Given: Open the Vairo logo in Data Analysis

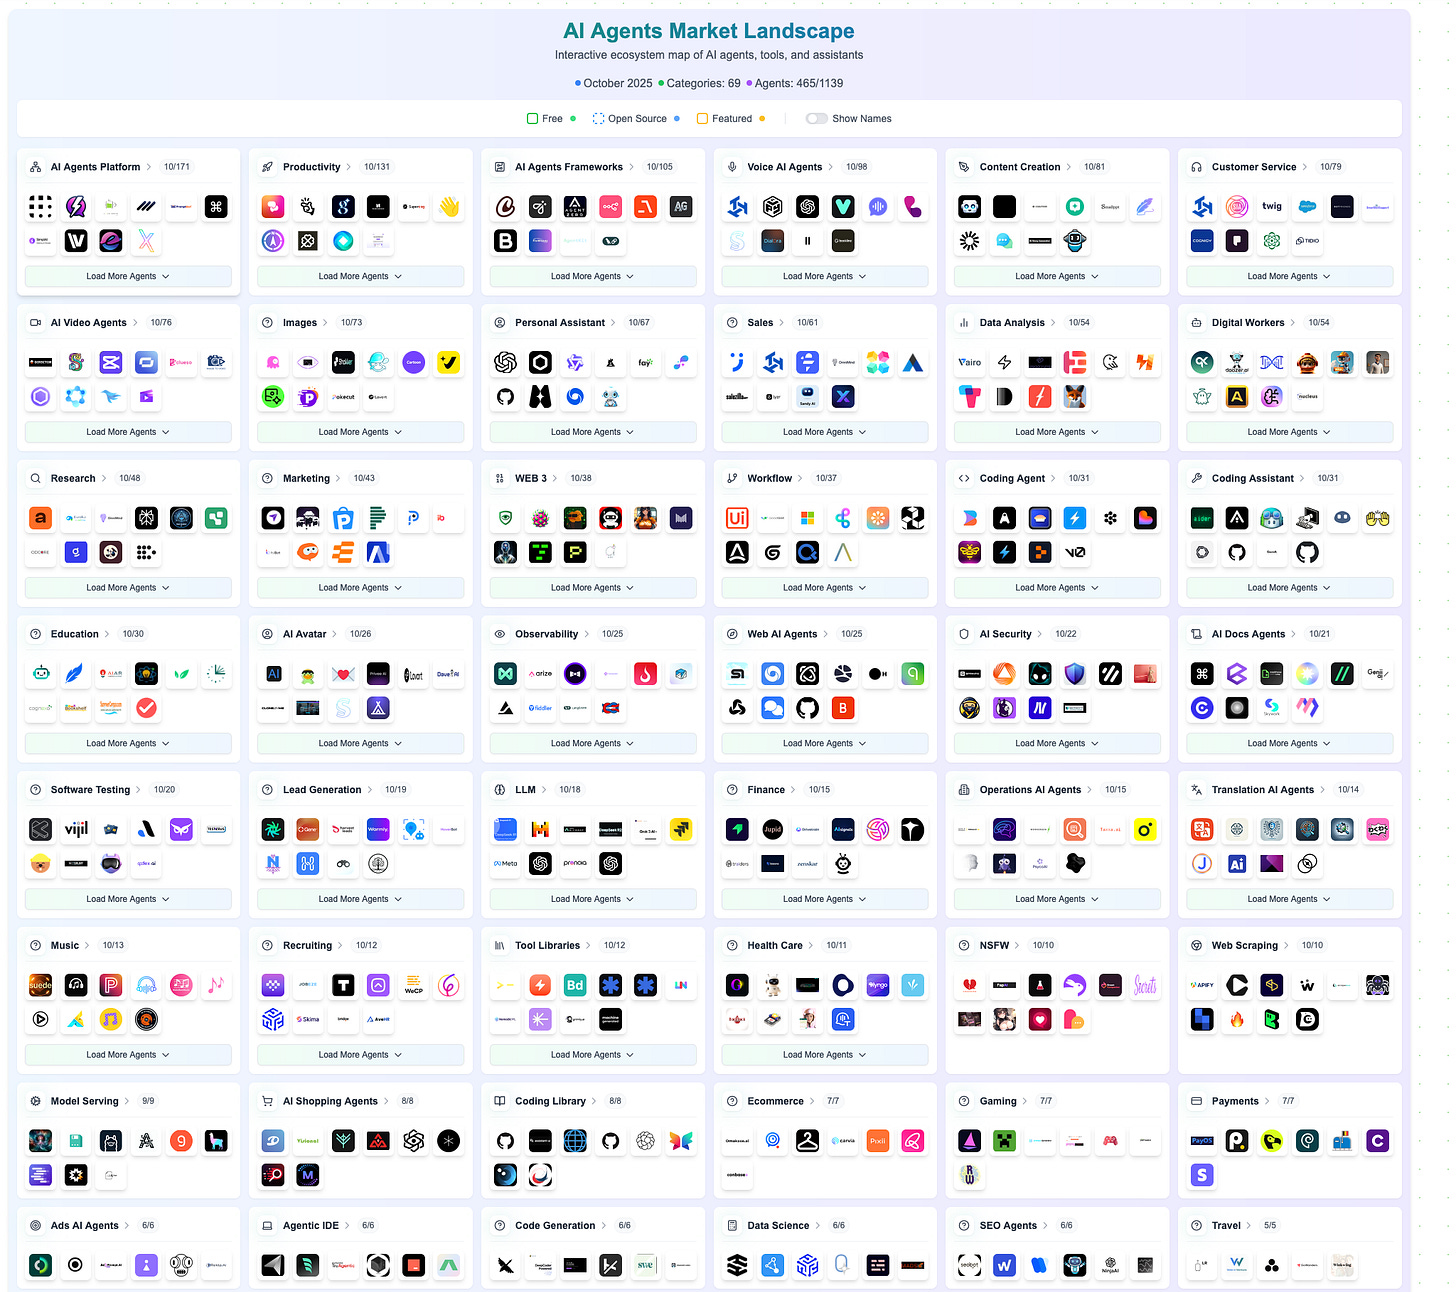Looking at the screenshot, I should [970, 363].
